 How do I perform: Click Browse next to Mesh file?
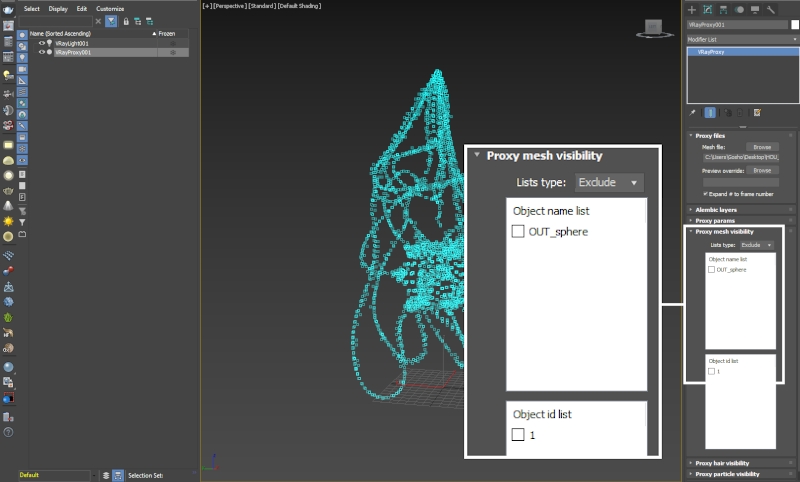[x=762, y=146]
